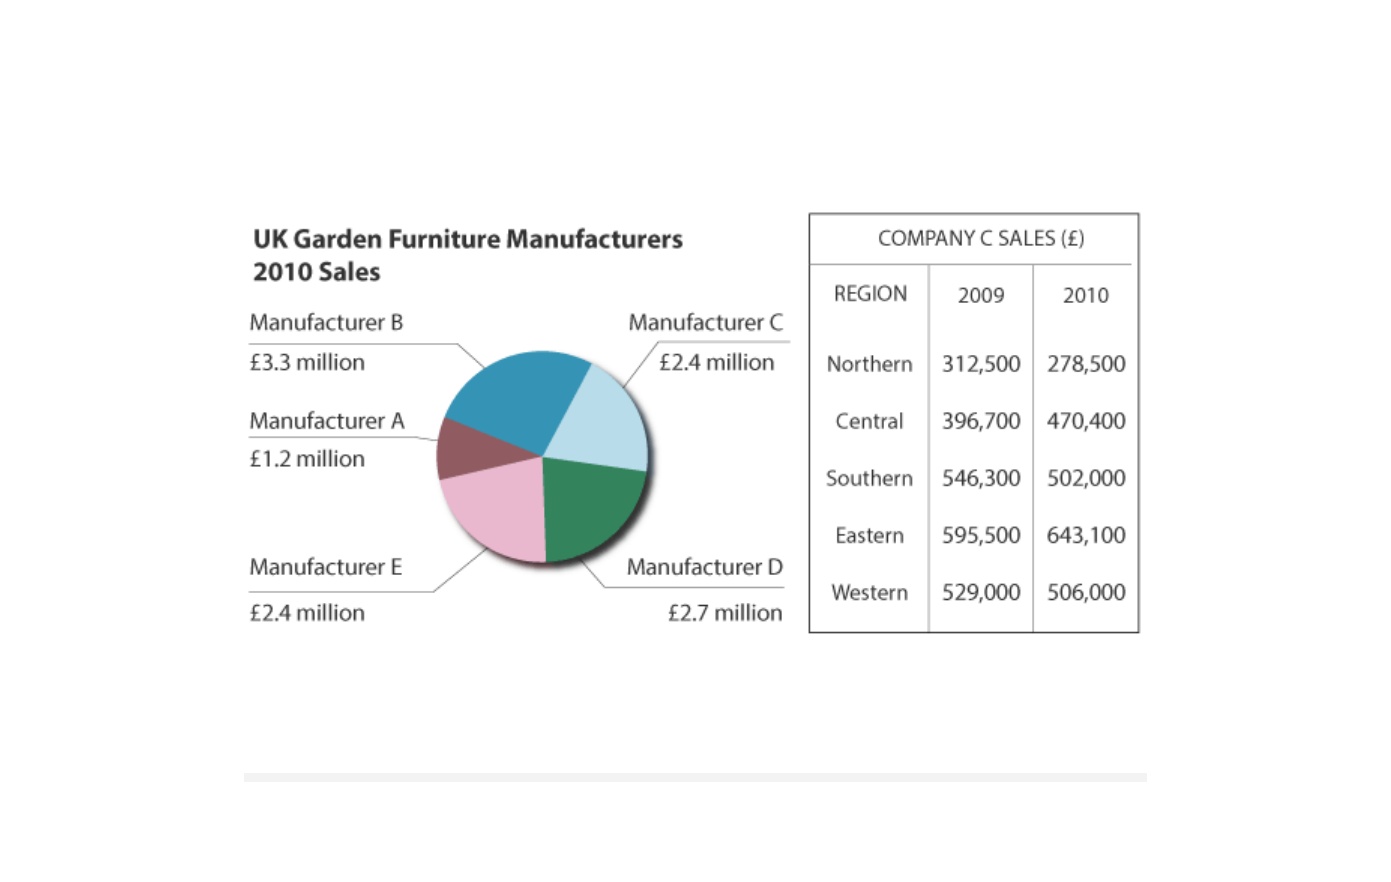Viewport: 1391px width, 882px height.
Task: Click the 'Manufacturer D' label
Action: coord(705,567)
